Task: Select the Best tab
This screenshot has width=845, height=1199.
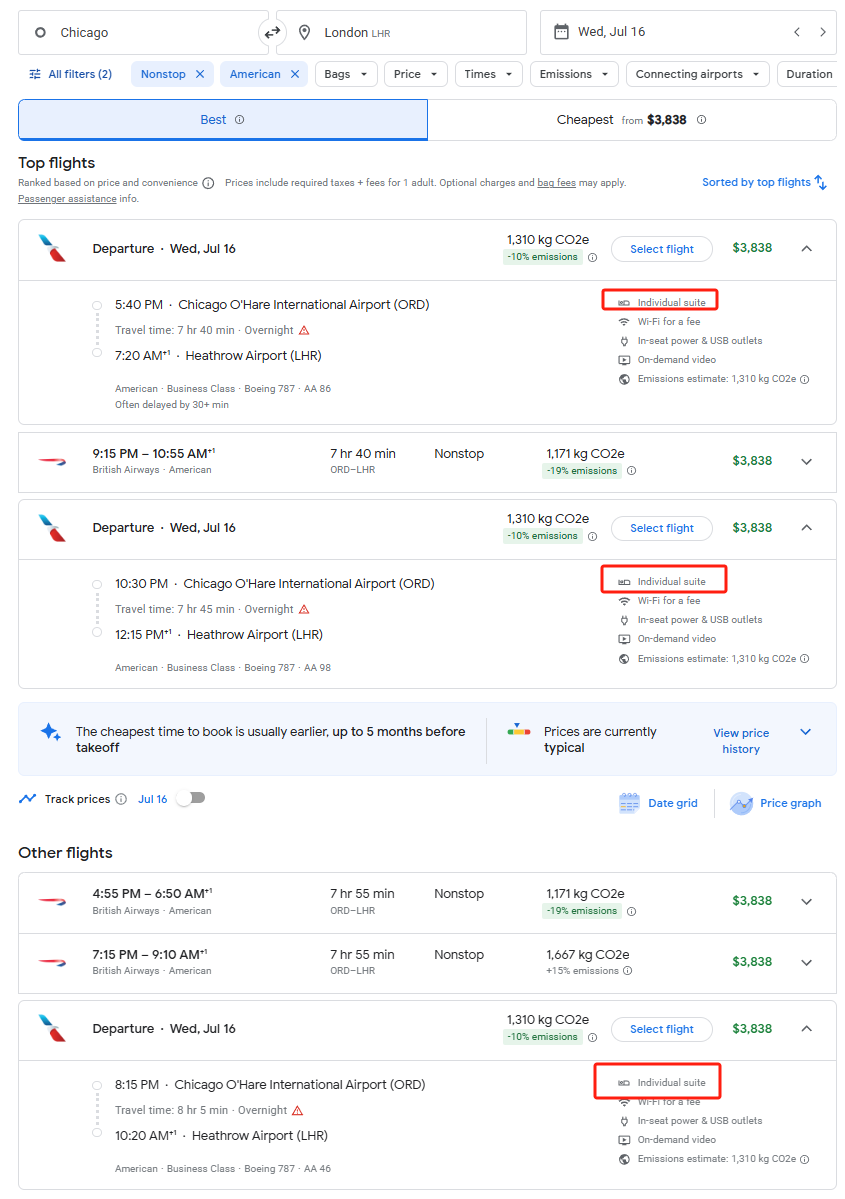Action: (x=223, y=120)
